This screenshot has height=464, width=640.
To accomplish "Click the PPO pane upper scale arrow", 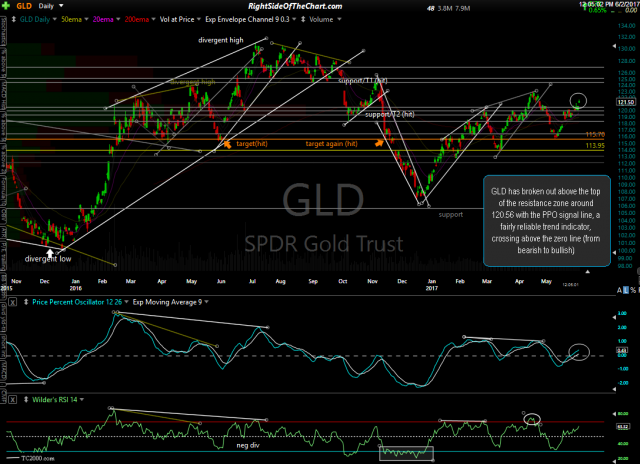I will [x=615, y=317].
